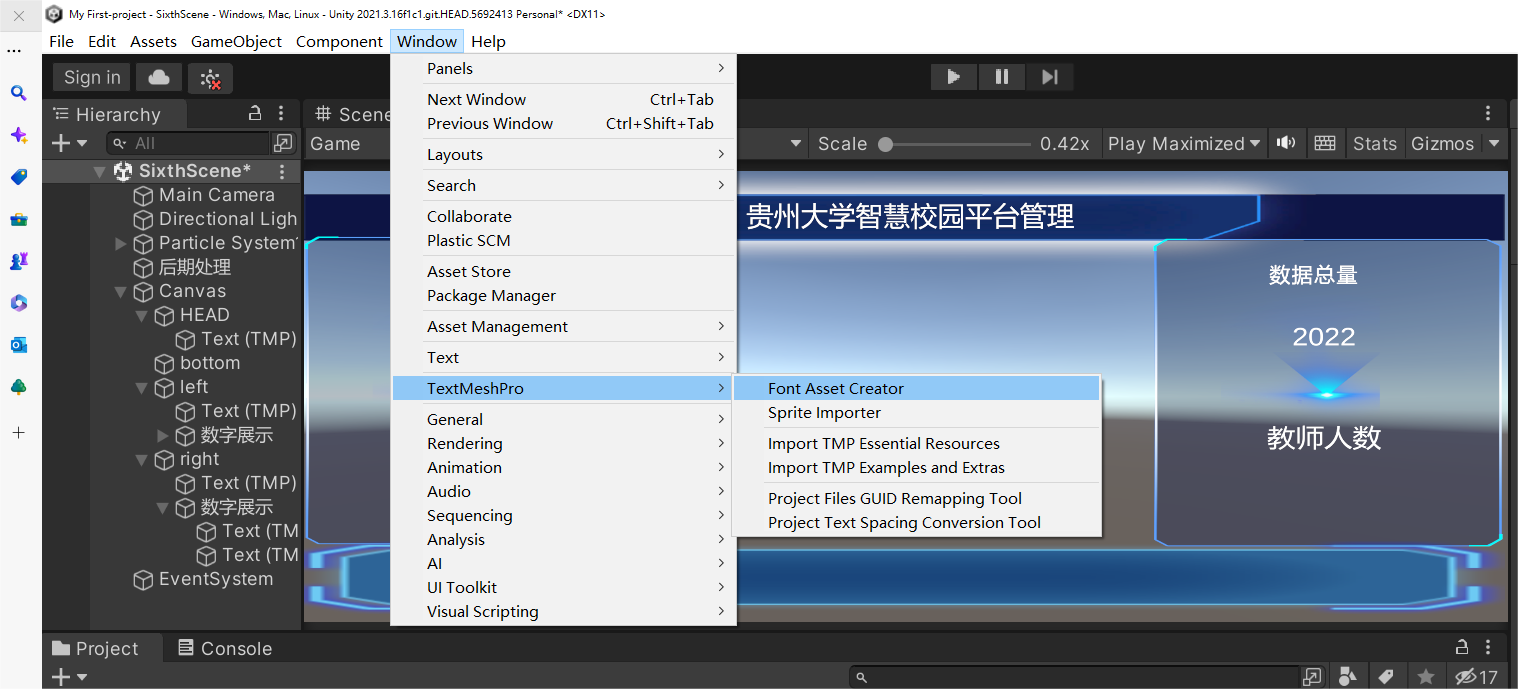Open the Help menu

coord(488,41)
